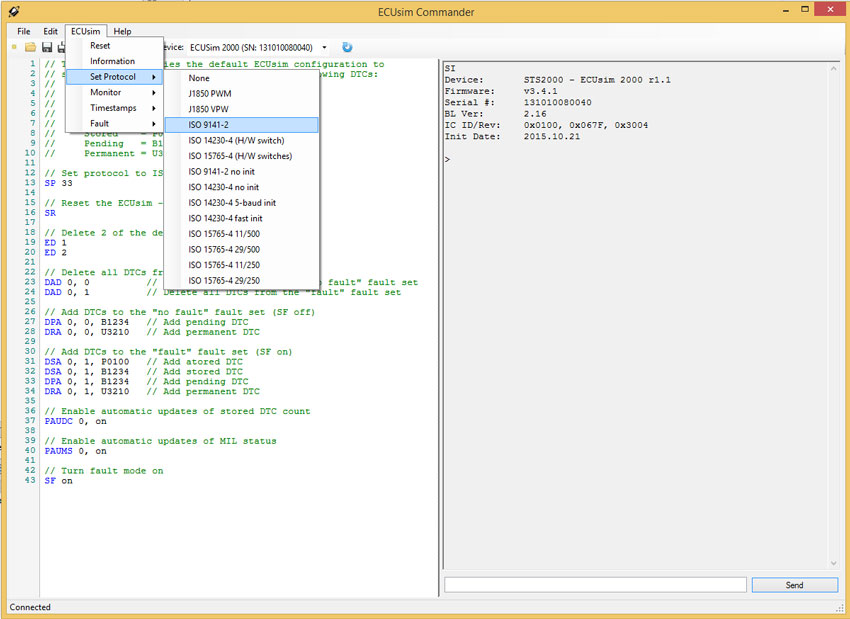The height and width of the screenshot is (619, 850).
Task: Open the Help menu
Action: pyautogui.click(x=123, y=31)
